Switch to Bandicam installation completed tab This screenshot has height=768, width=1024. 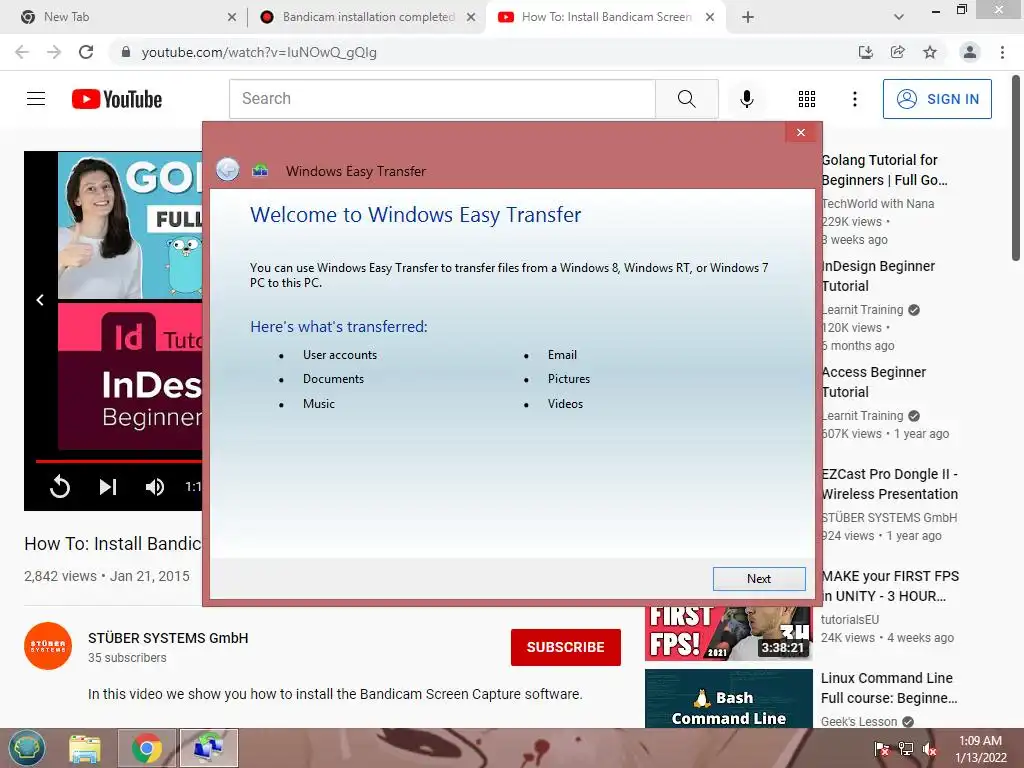(368, 17)
